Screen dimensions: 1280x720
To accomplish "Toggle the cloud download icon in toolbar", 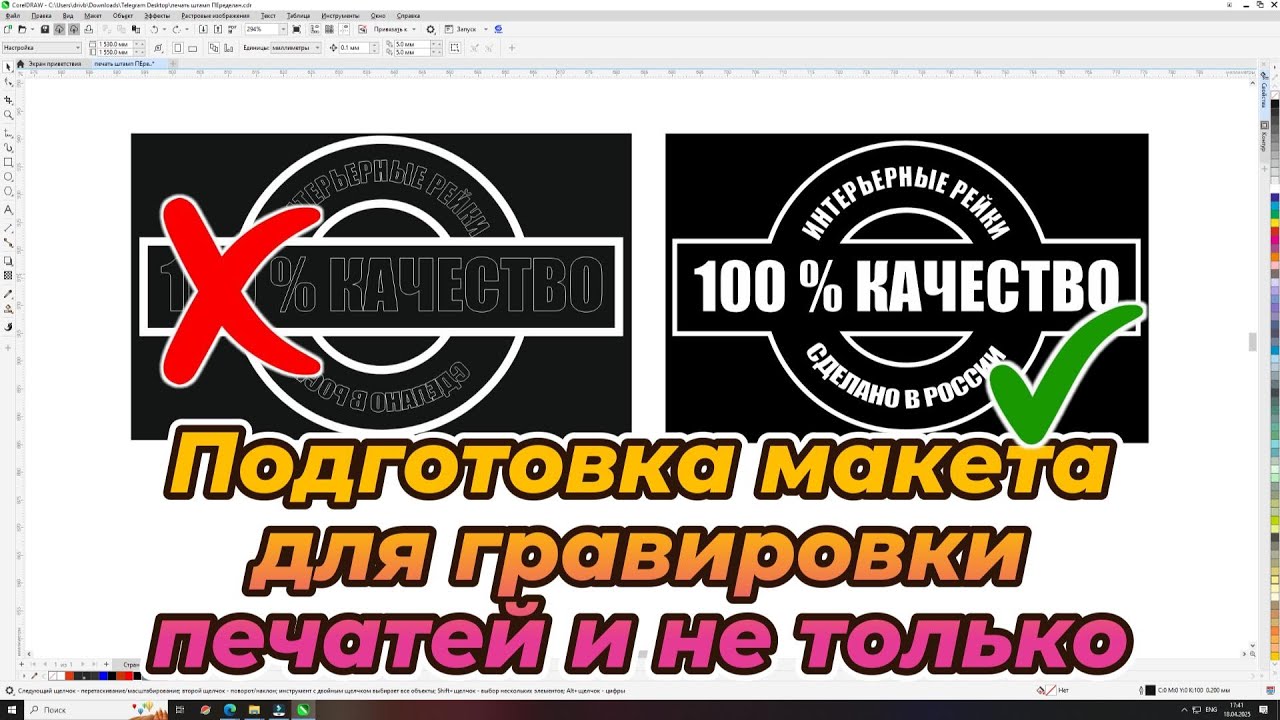I will [59, 29].
